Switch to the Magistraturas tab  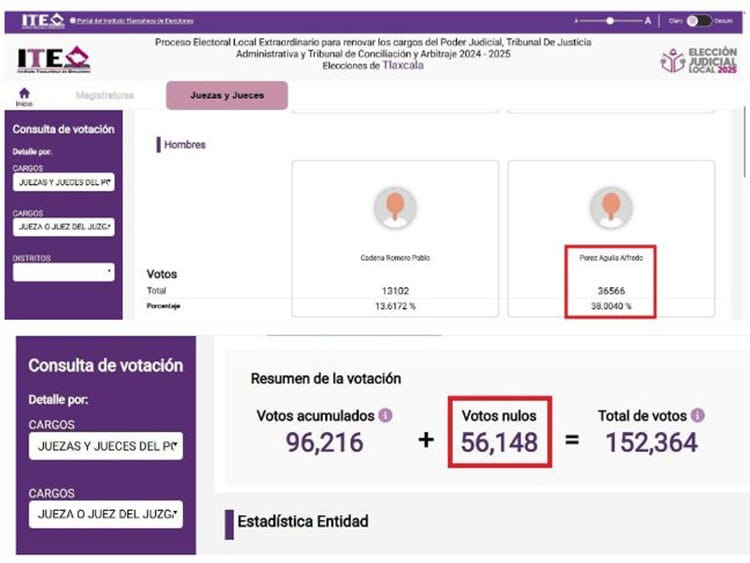point(105,95)
